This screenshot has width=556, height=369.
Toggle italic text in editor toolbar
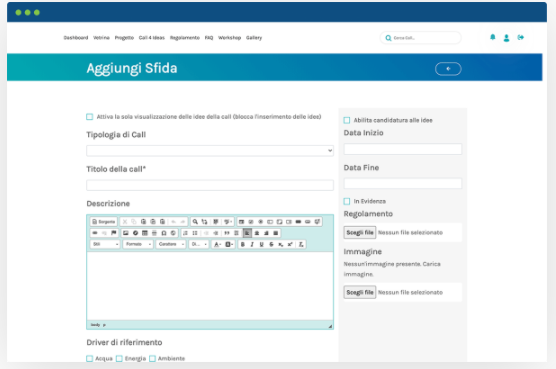252,244
